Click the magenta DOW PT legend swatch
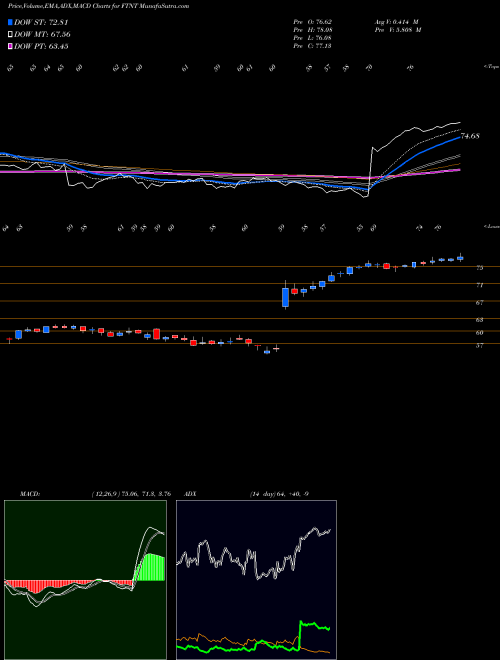Image resolution: width=500 pixels, height=660 pixels. (x=10, y=46)
